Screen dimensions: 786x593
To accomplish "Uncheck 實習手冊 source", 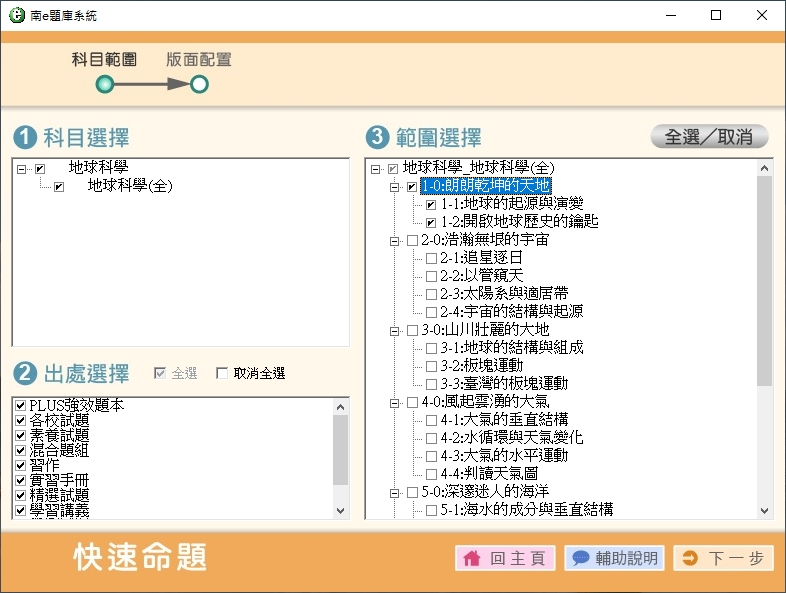I will [x=21, y=480].
